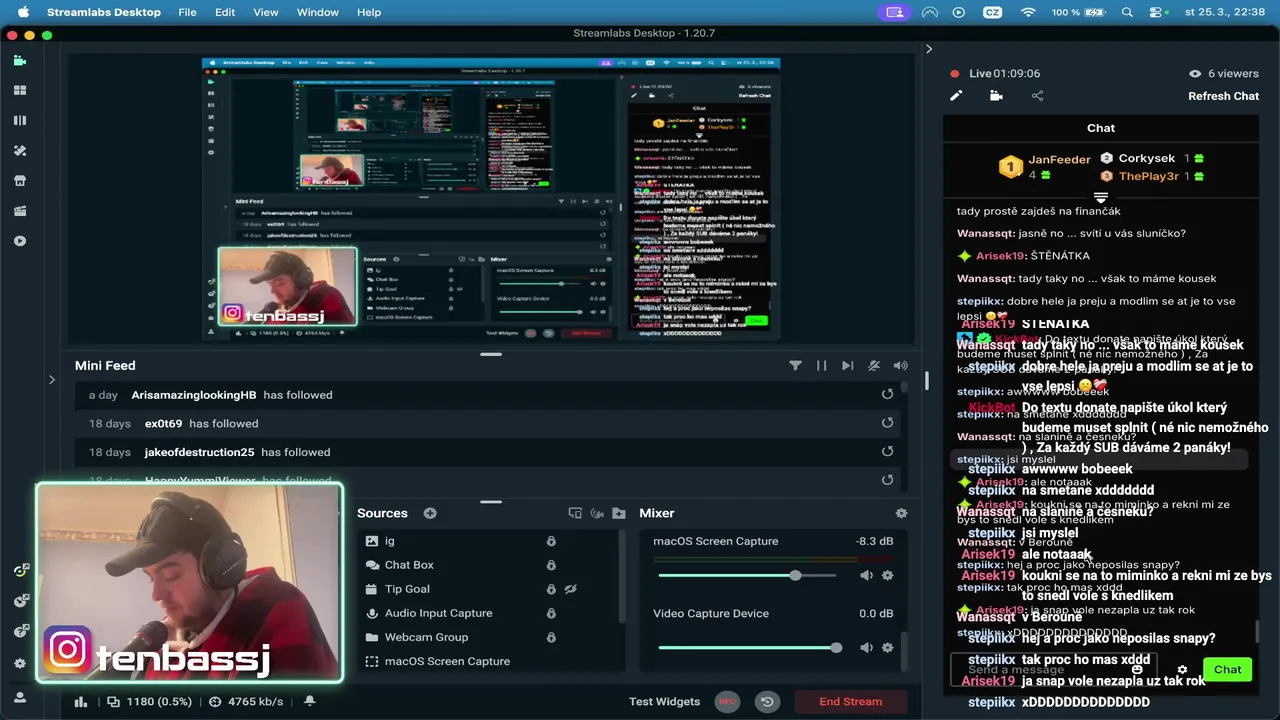Click camera icon beside edit pencil

[996, 96]
